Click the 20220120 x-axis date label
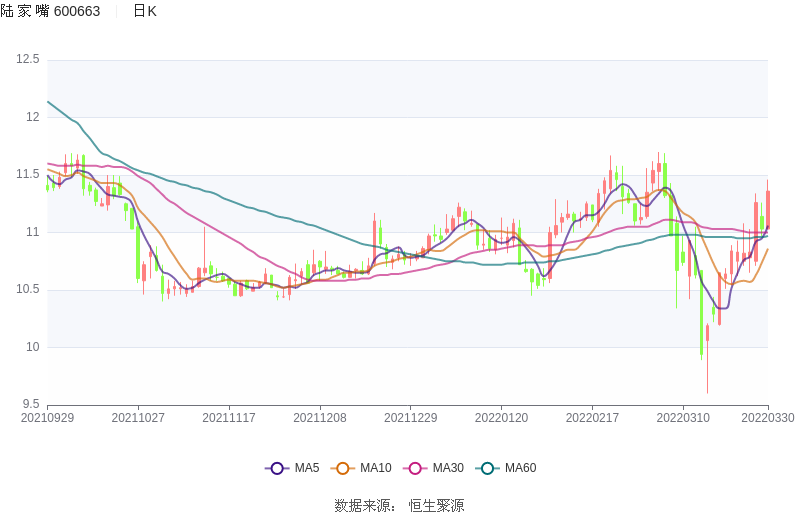This screenshot has height=517, width=800. click(501, 418)
